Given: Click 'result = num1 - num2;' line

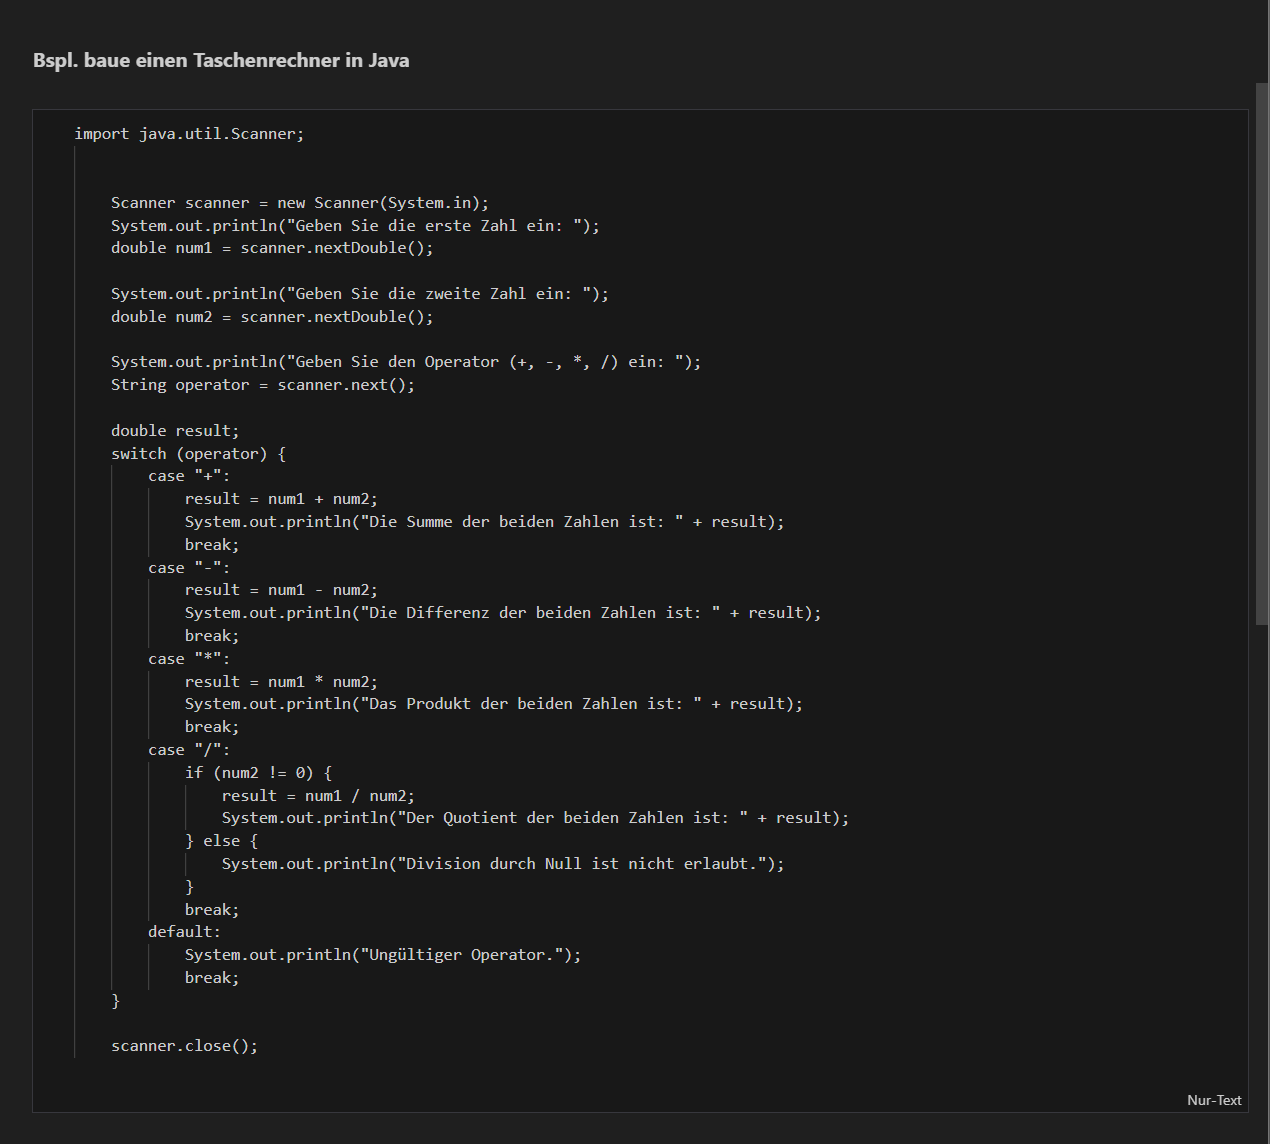Looking at the screenshot, I should tap(281, 590).
